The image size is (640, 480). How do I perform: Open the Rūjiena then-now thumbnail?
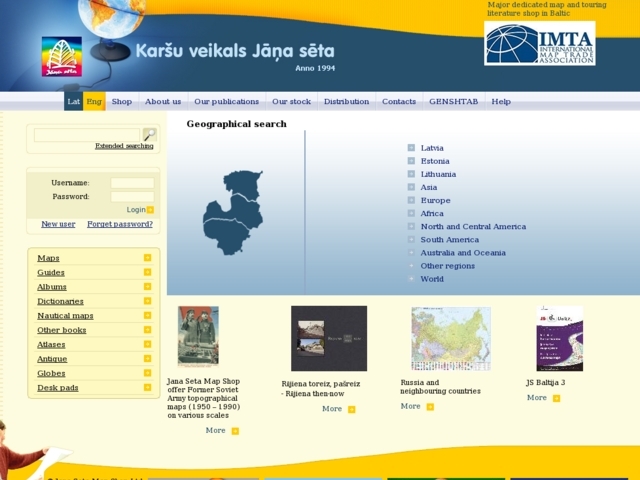click(329, 338)
